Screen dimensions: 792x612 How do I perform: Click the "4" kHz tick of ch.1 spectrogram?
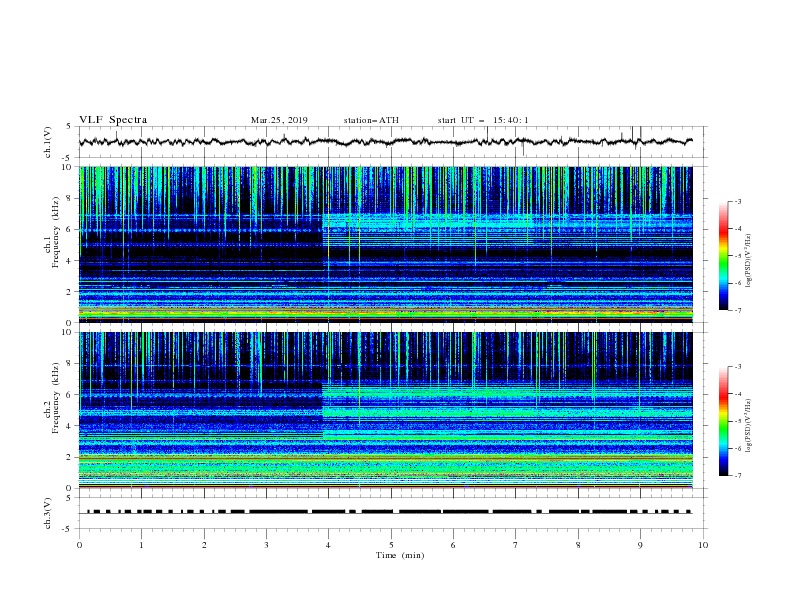click(71, 261)
